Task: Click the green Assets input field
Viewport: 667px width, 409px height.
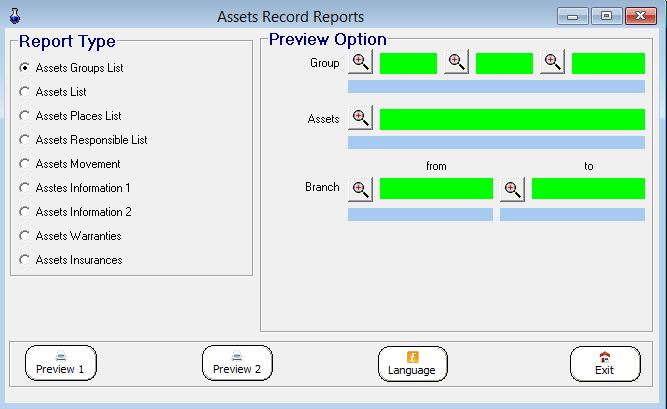Action: point(512,119)
